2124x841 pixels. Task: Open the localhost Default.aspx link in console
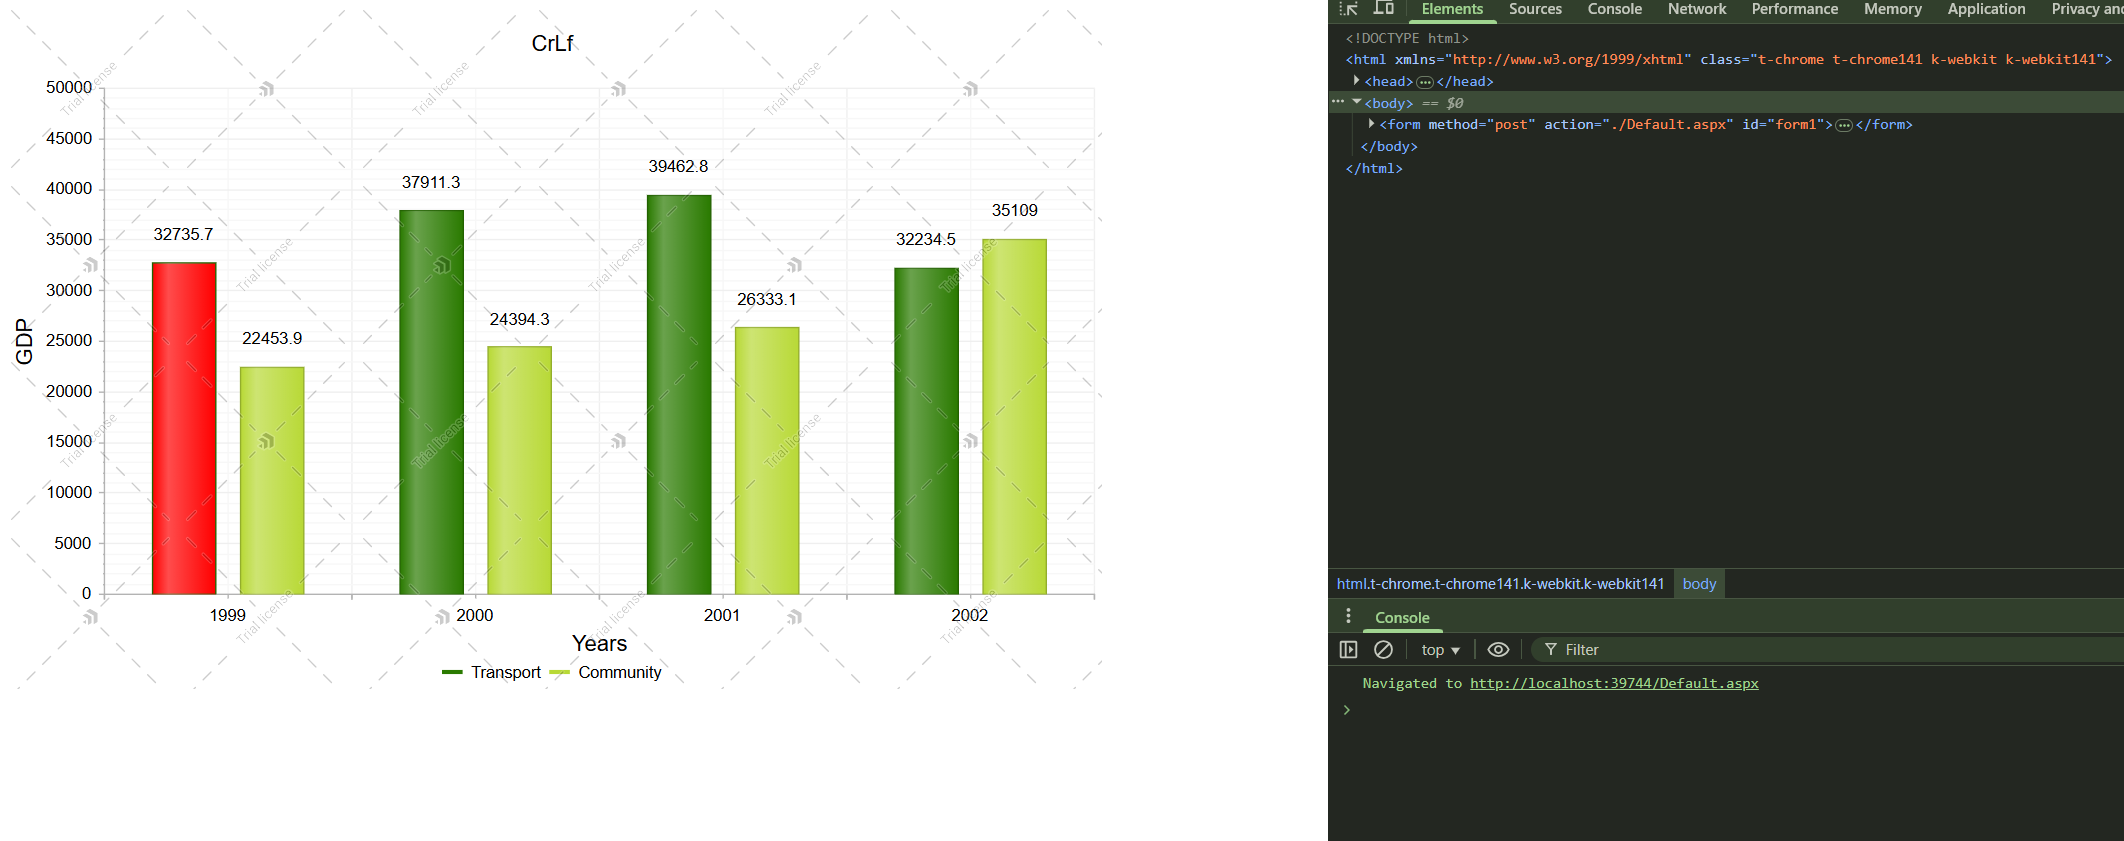pyautogui.click(x=1613, y=684)
